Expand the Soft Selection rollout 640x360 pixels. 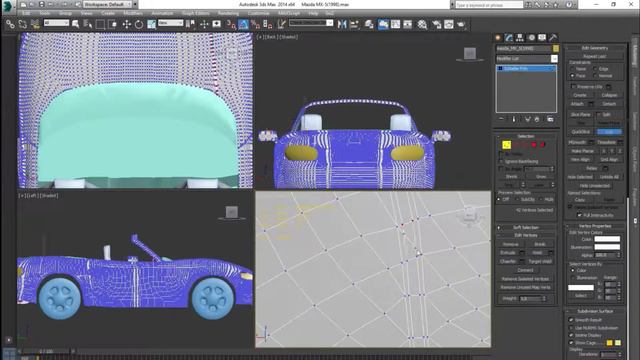(526, 227)
